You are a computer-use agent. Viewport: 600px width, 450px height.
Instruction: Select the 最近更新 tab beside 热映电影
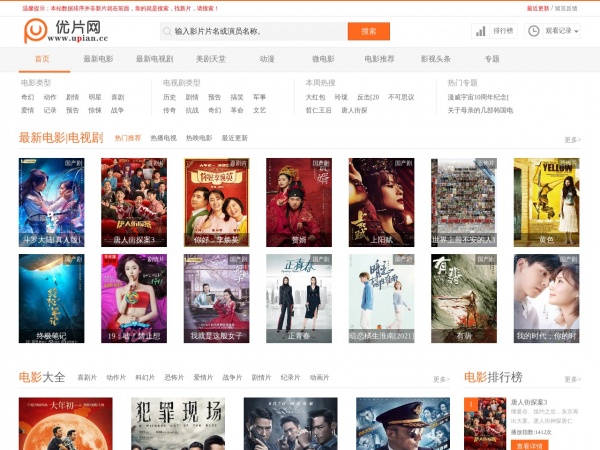(x=235, y=138)
